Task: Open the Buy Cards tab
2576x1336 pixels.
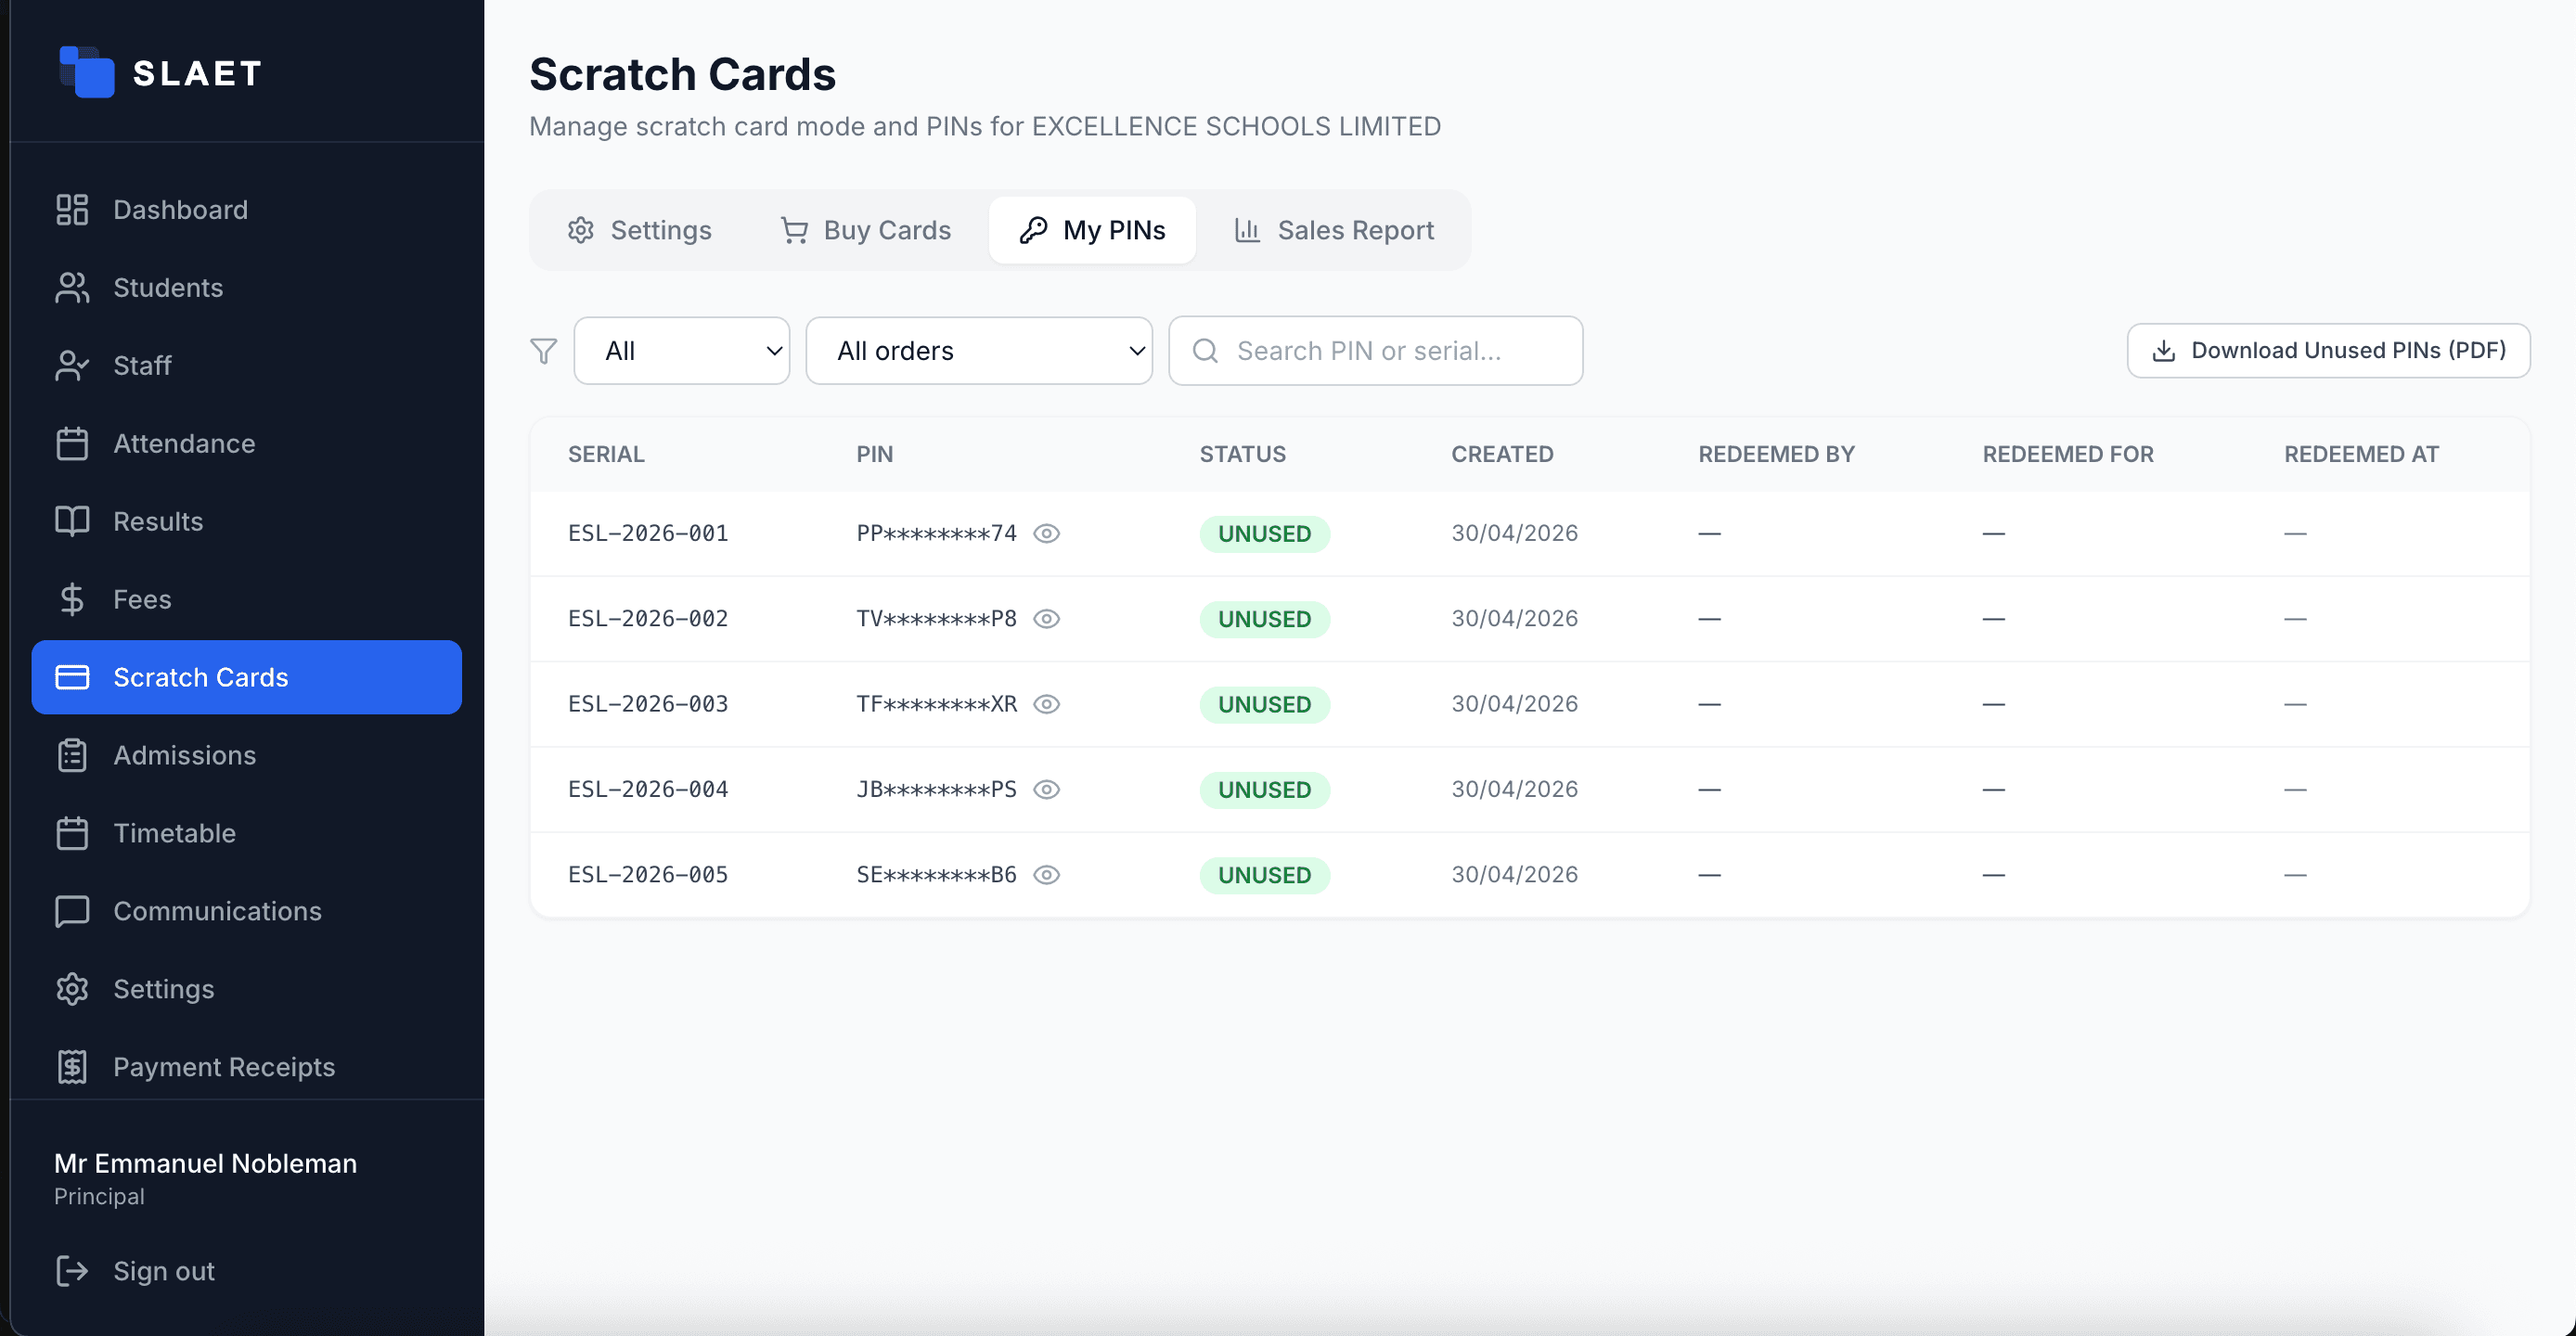Action: point(866,230)
